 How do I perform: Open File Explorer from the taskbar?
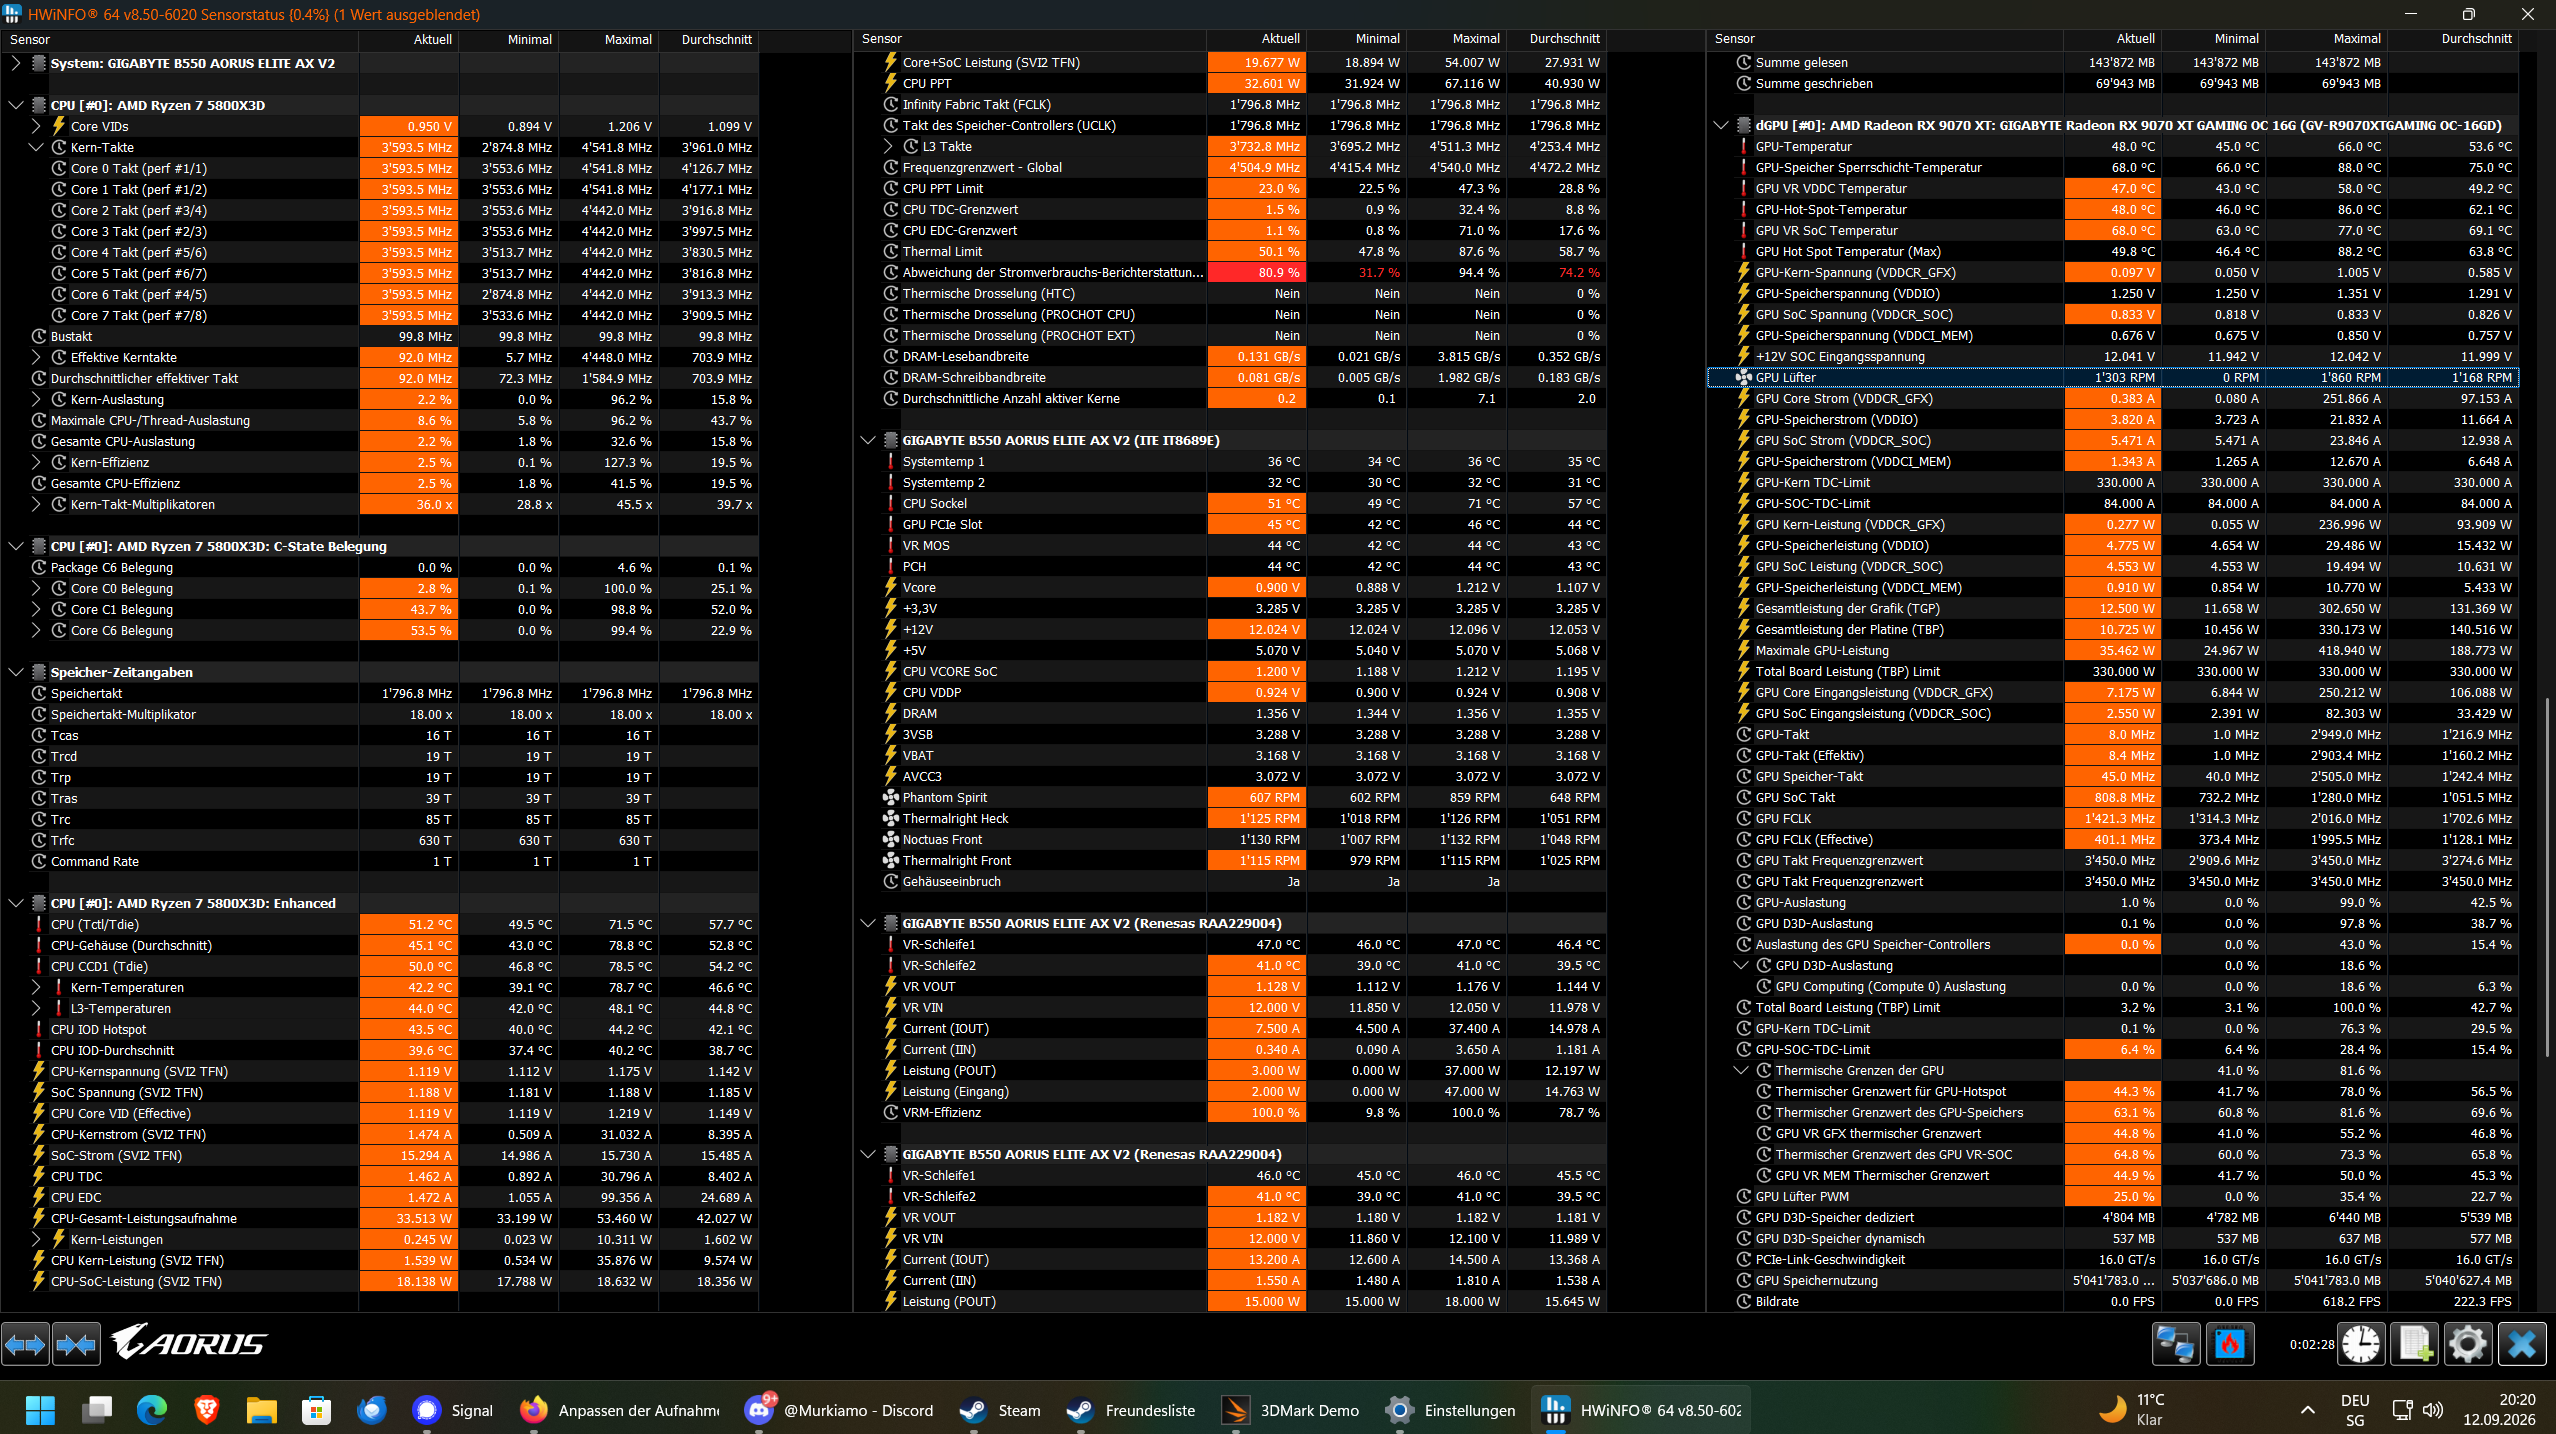261,1410
